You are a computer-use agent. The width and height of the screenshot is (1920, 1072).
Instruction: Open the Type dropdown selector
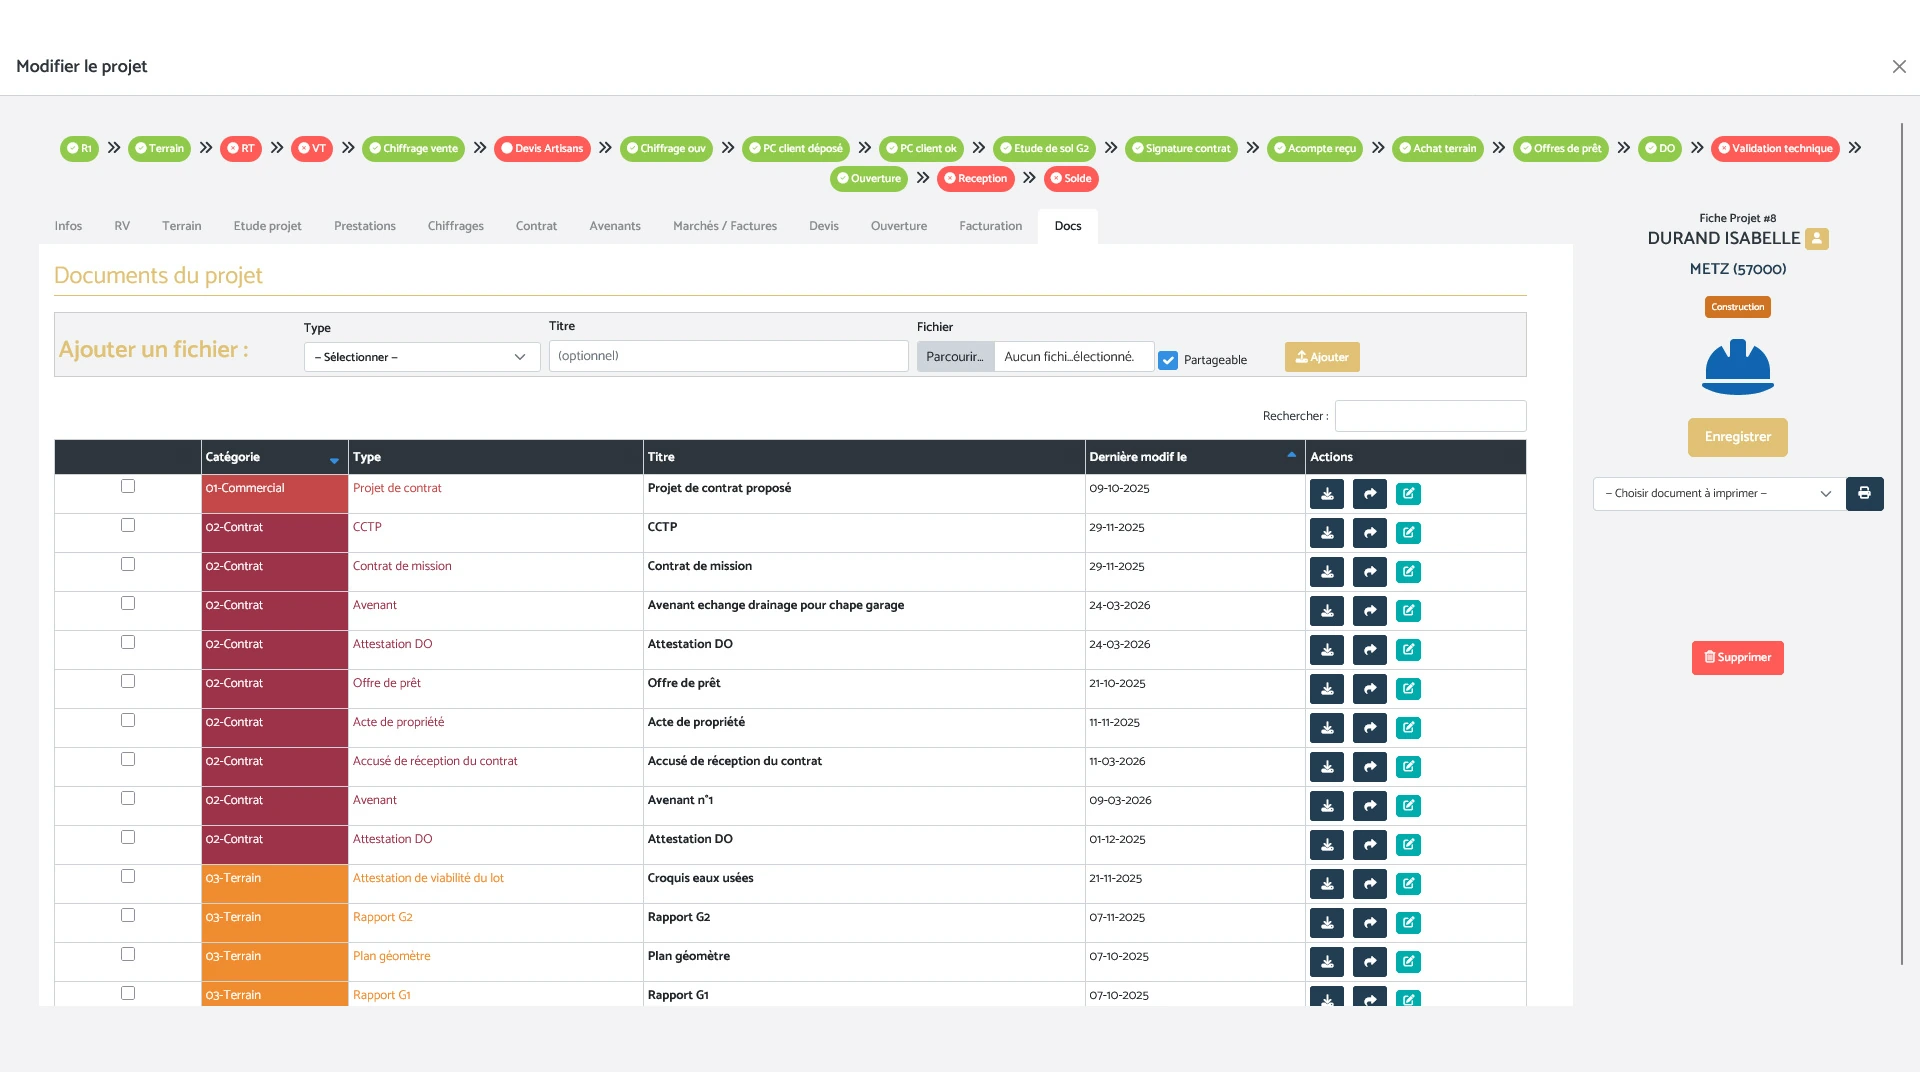421,357
